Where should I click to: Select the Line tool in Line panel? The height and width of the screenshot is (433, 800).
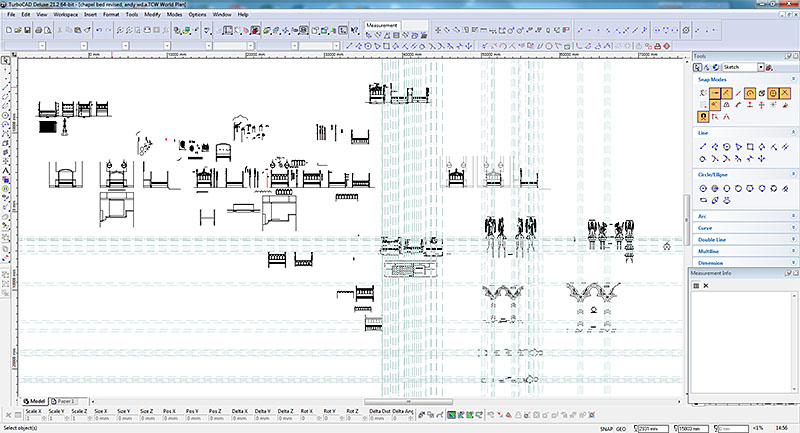[703, 146]
